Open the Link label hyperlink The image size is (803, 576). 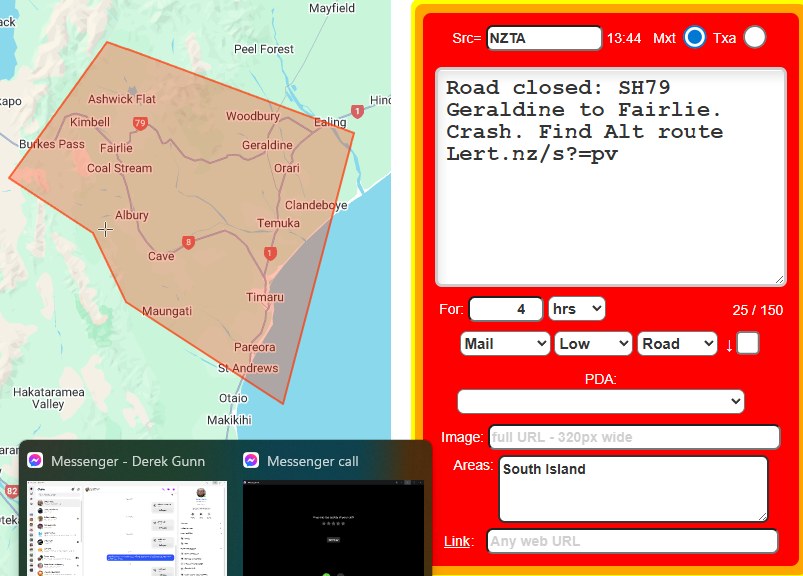[457, 541]
